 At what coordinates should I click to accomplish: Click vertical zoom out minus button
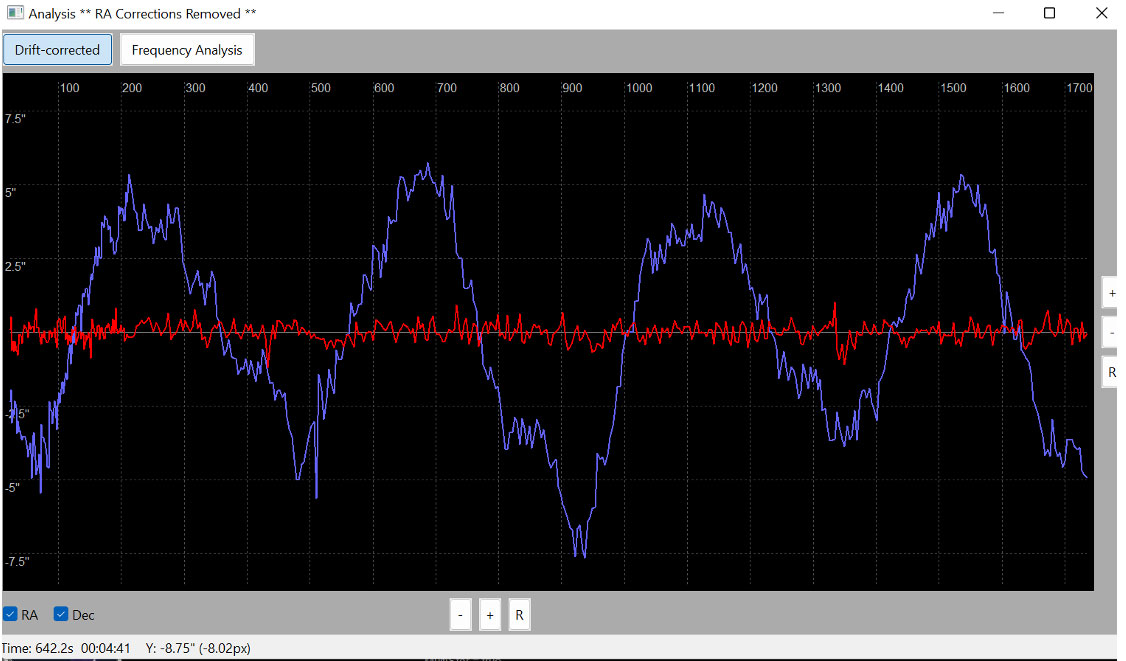1111,333
